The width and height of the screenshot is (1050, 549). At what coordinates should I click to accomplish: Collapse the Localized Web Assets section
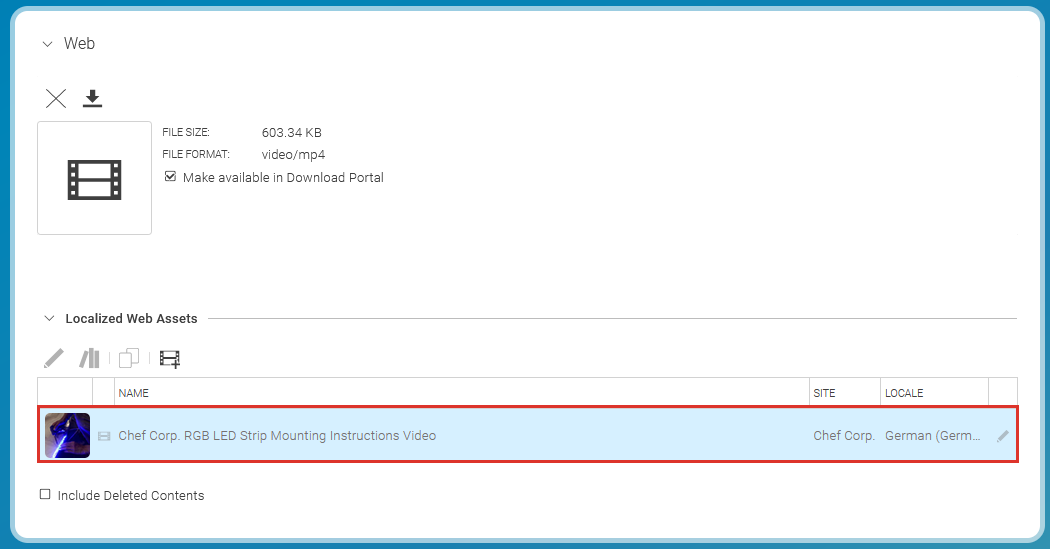[49, 319]
